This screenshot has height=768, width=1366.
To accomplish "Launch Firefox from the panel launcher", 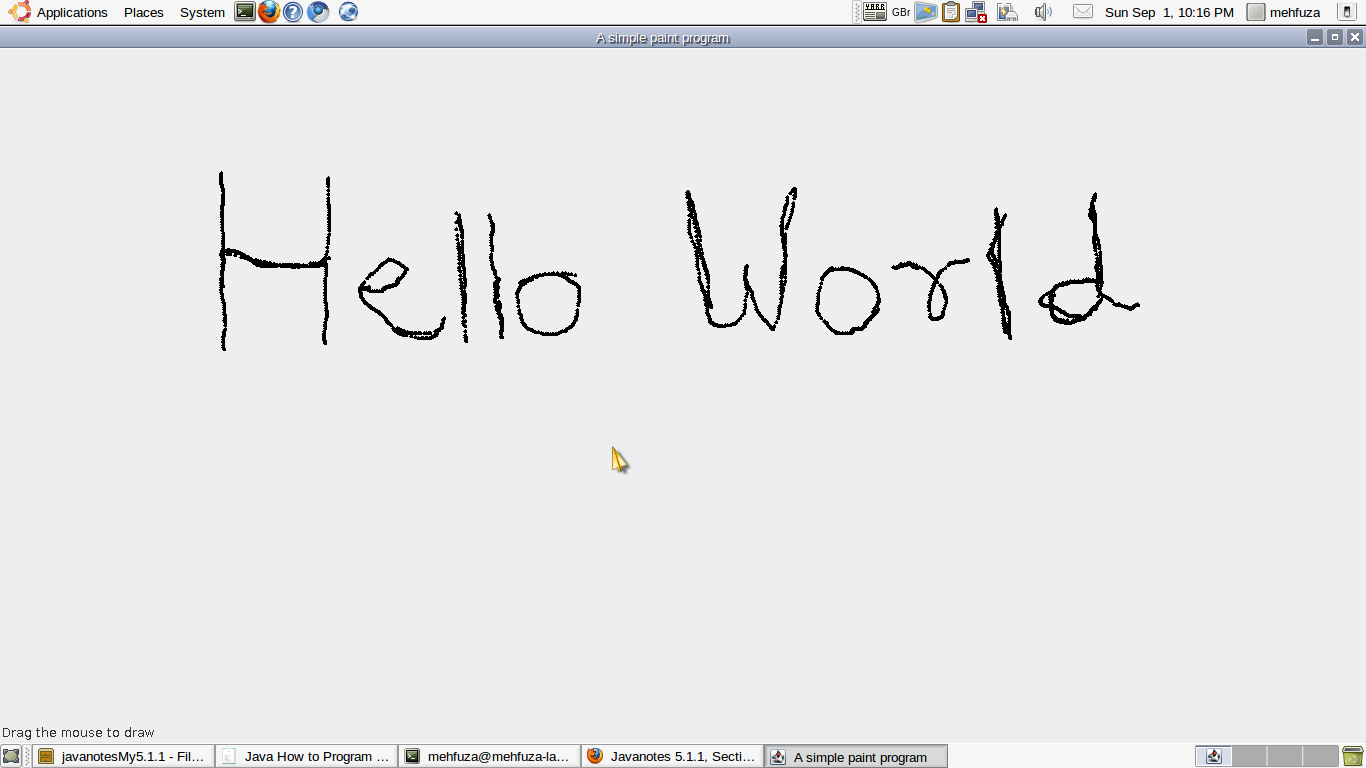I will (x=269, y=12).
